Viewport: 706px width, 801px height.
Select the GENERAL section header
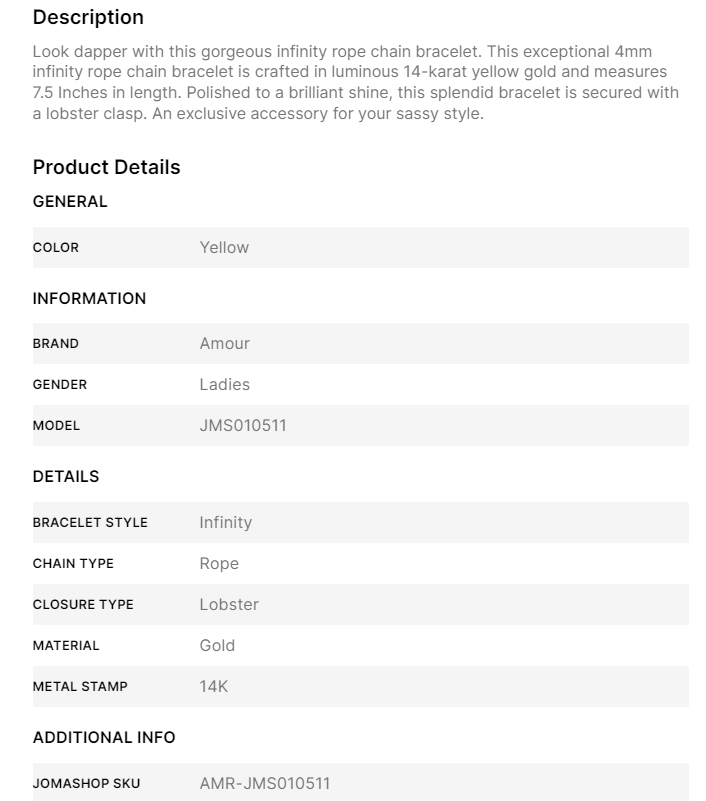pyautogui.click(x=70, y=202)
